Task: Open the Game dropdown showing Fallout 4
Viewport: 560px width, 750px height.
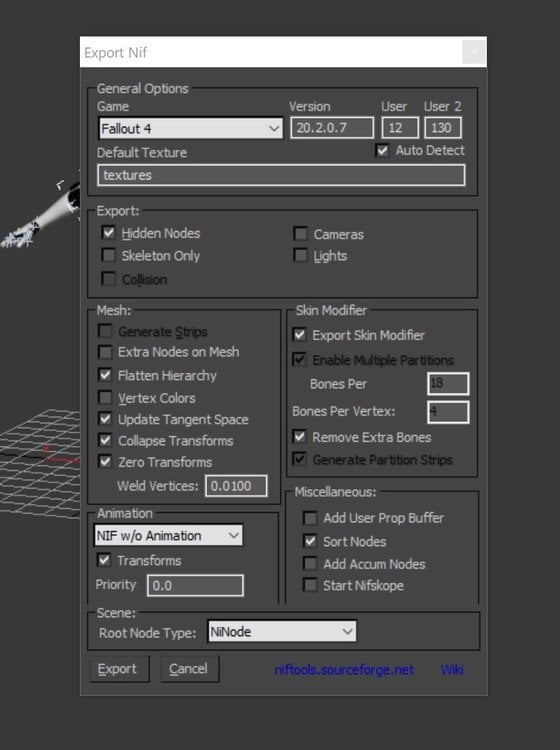Action: (190, 128)
